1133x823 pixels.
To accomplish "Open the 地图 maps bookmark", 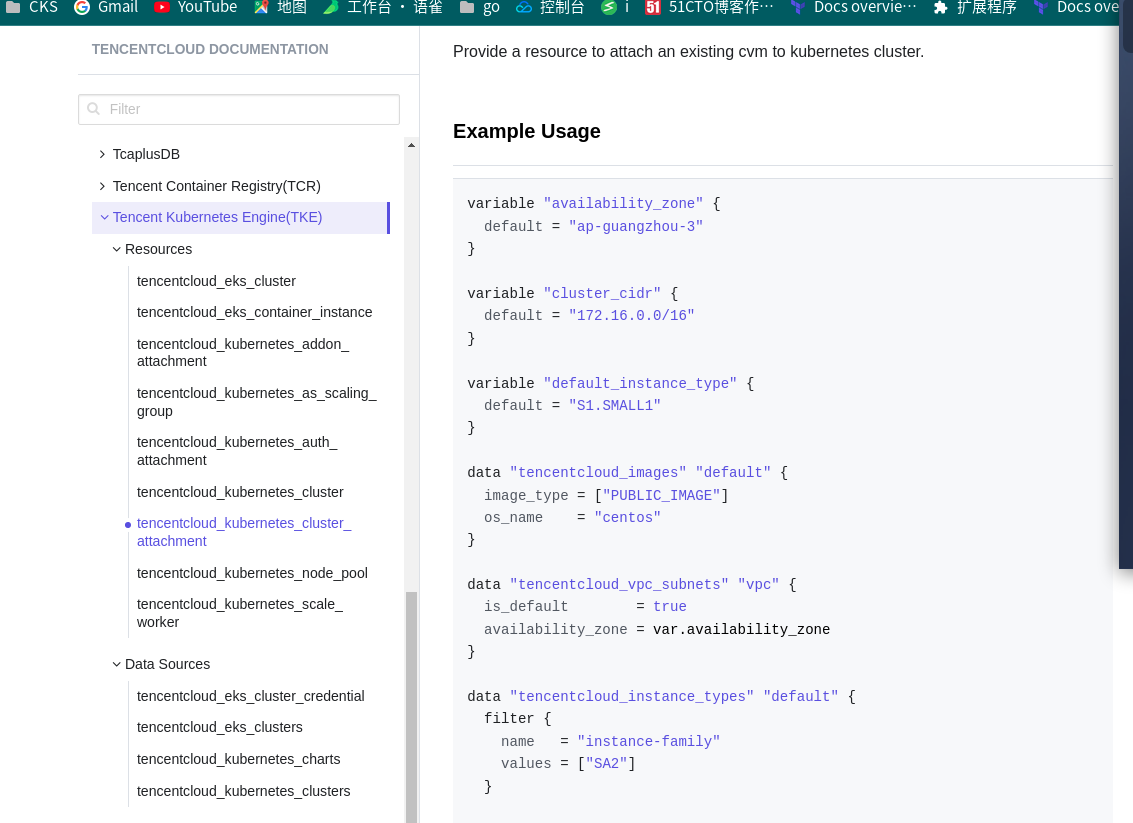I will pyautogui.click(x=280, y=7).
